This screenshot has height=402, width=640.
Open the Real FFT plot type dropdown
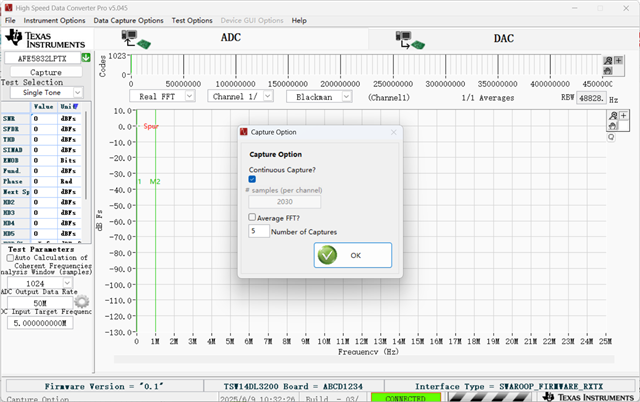coord(189,96)
